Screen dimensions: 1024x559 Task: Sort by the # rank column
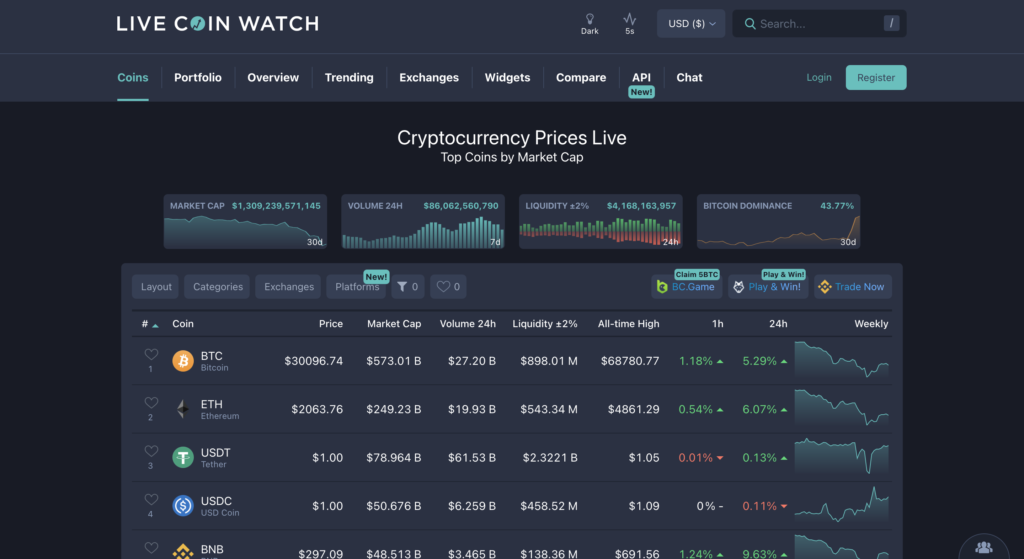click(150, 324)
